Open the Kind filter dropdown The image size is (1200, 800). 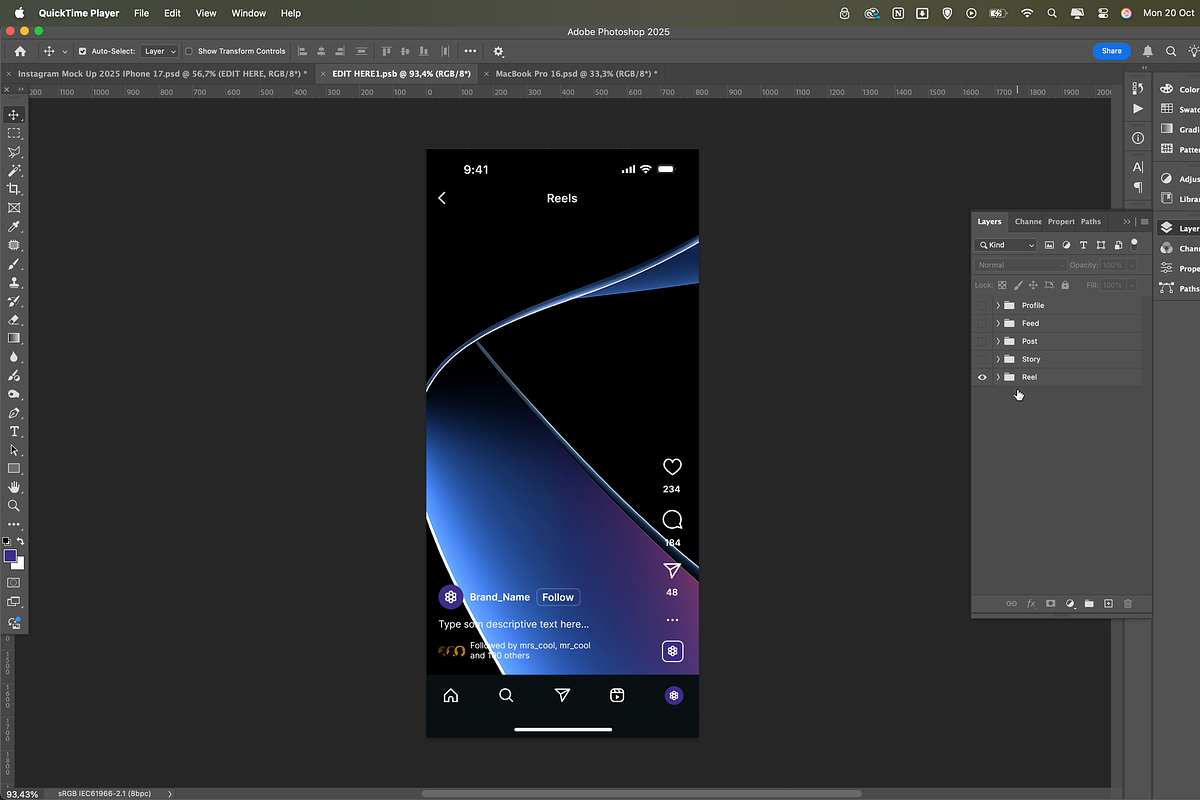tap(1007, 245)
